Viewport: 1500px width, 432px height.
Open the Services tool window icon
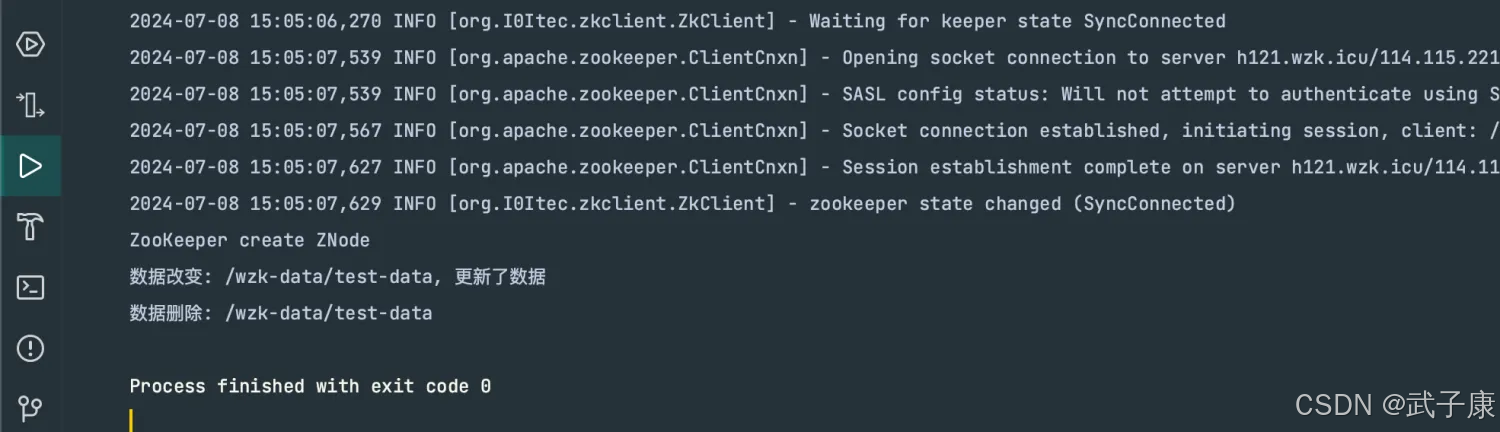pyautogui.click(x=30, y=44)
